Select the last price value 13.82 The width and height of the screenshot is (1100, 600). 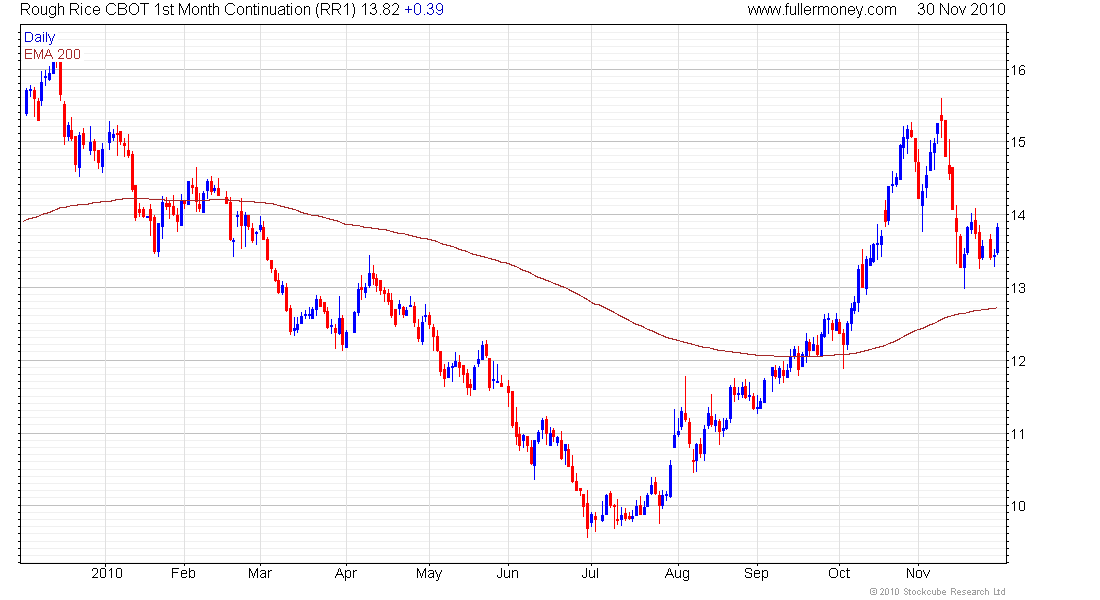pyautogui.click(x=380, y=10)
